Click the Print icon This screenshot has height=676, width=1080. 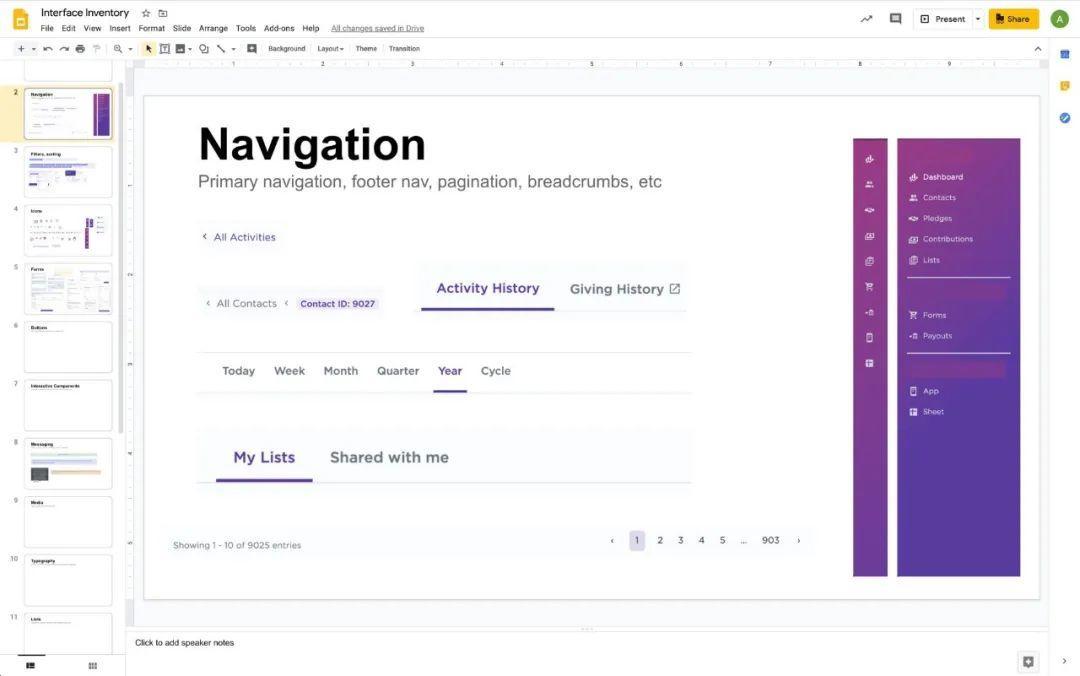click(x=80, y=49)
